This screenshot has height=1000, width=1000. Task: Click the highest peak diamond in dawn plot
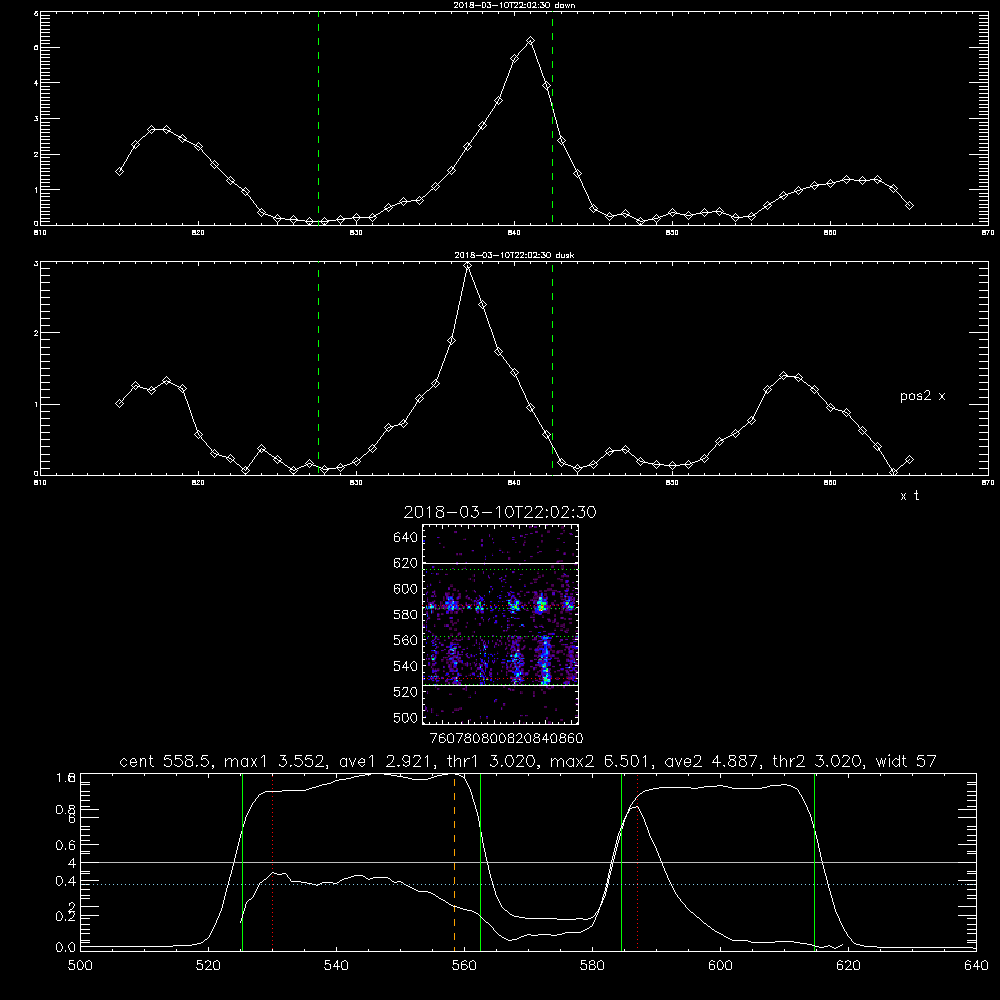coord(530,41)
